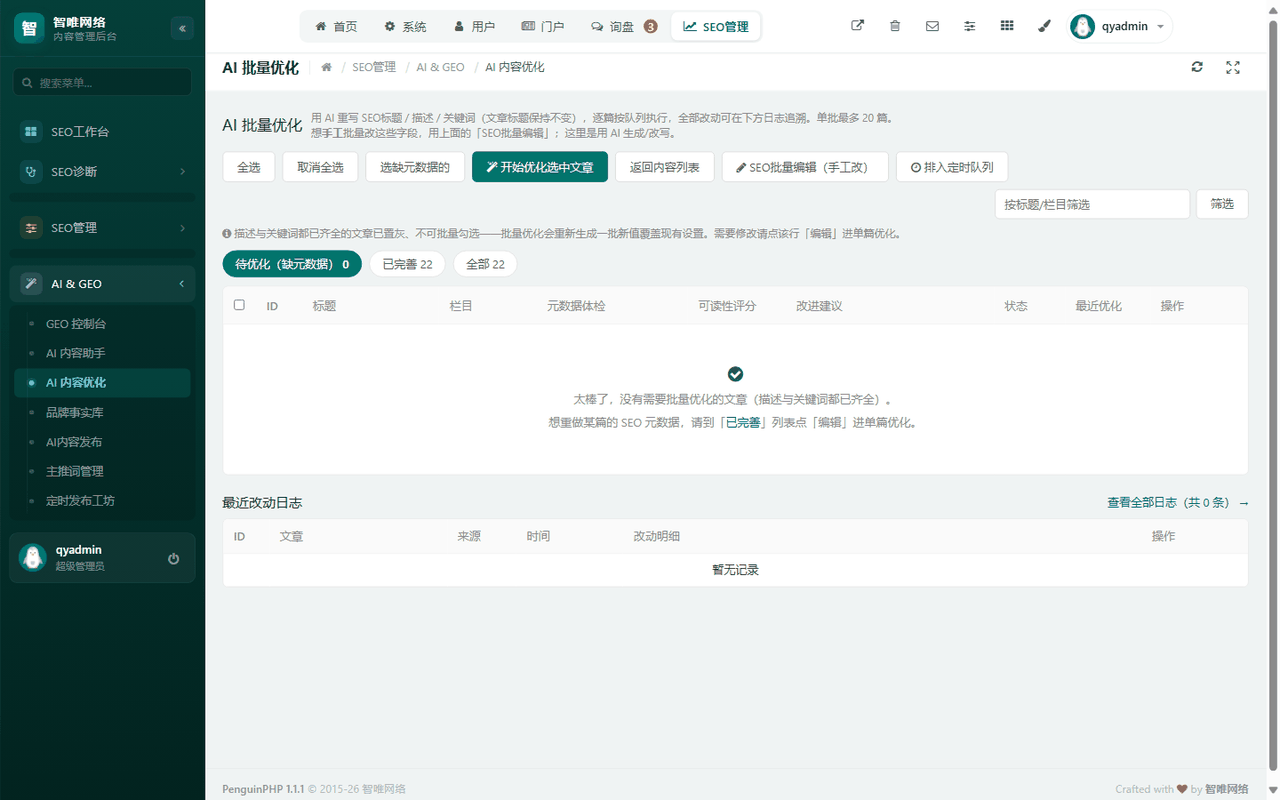The image size is (1280, 800).
Task: Click the 全选 button
Action: (x=249, y=167)
